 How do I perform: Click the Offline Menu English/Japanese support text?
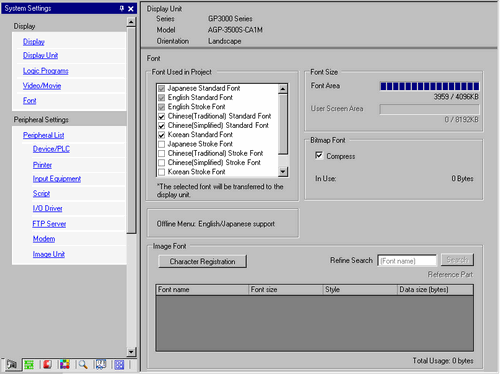(x=216, y=224)
